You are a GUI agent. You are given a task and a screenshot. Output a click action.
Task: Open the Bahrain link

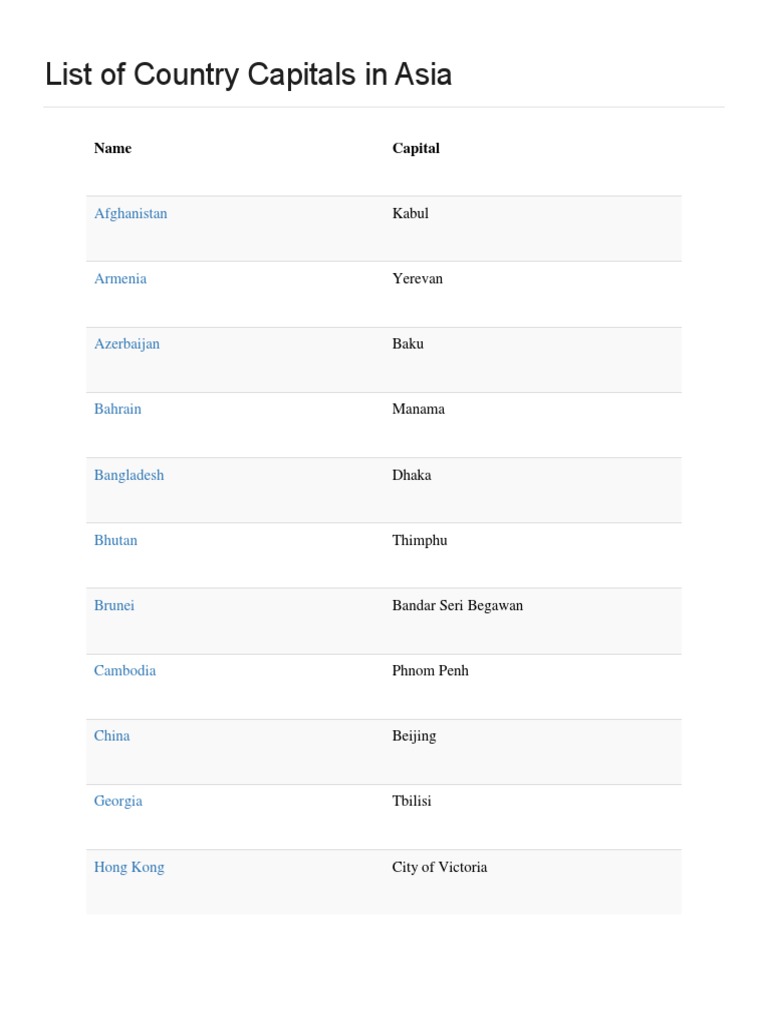pos(117,408)
